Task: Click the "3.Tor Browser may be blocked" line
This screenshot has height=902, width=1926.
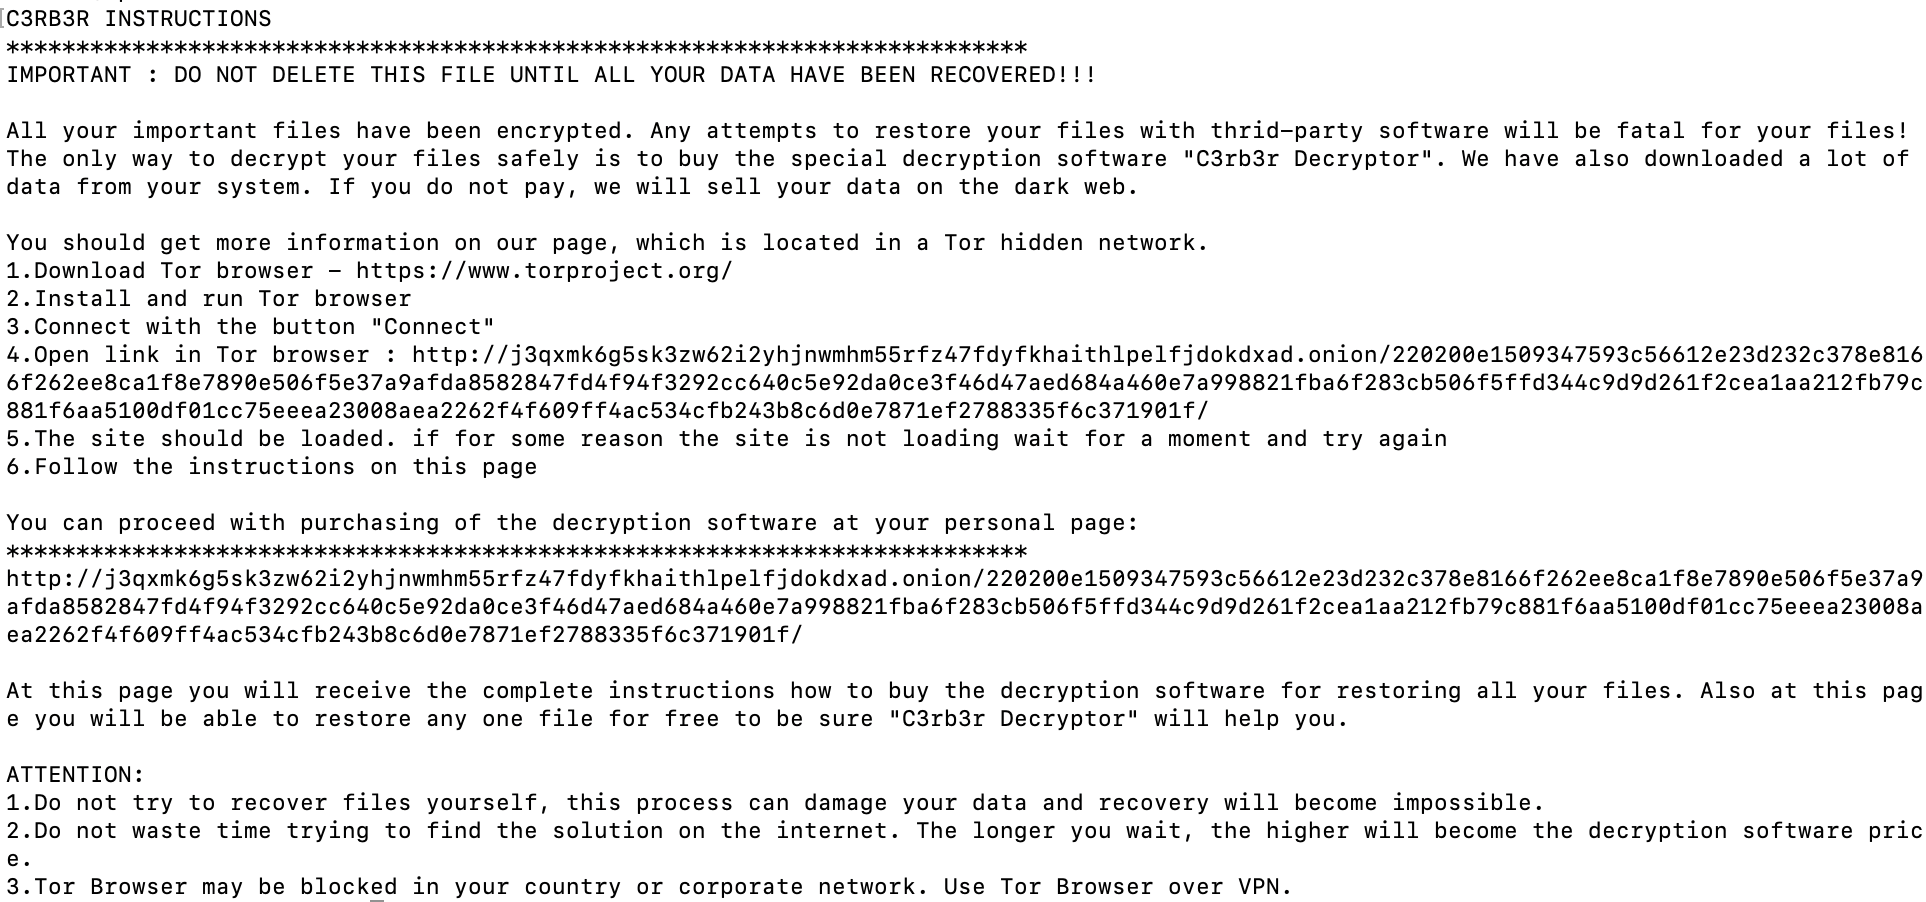Action: [649, 887]
